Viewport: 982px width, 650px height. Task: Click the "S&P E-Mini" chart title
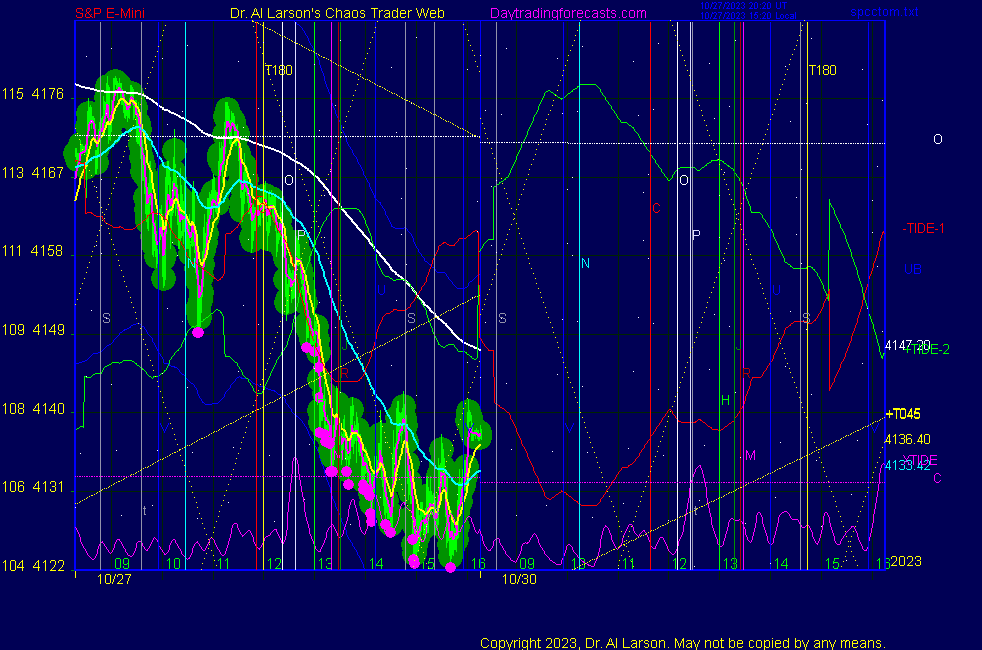(x=110, y=13)
